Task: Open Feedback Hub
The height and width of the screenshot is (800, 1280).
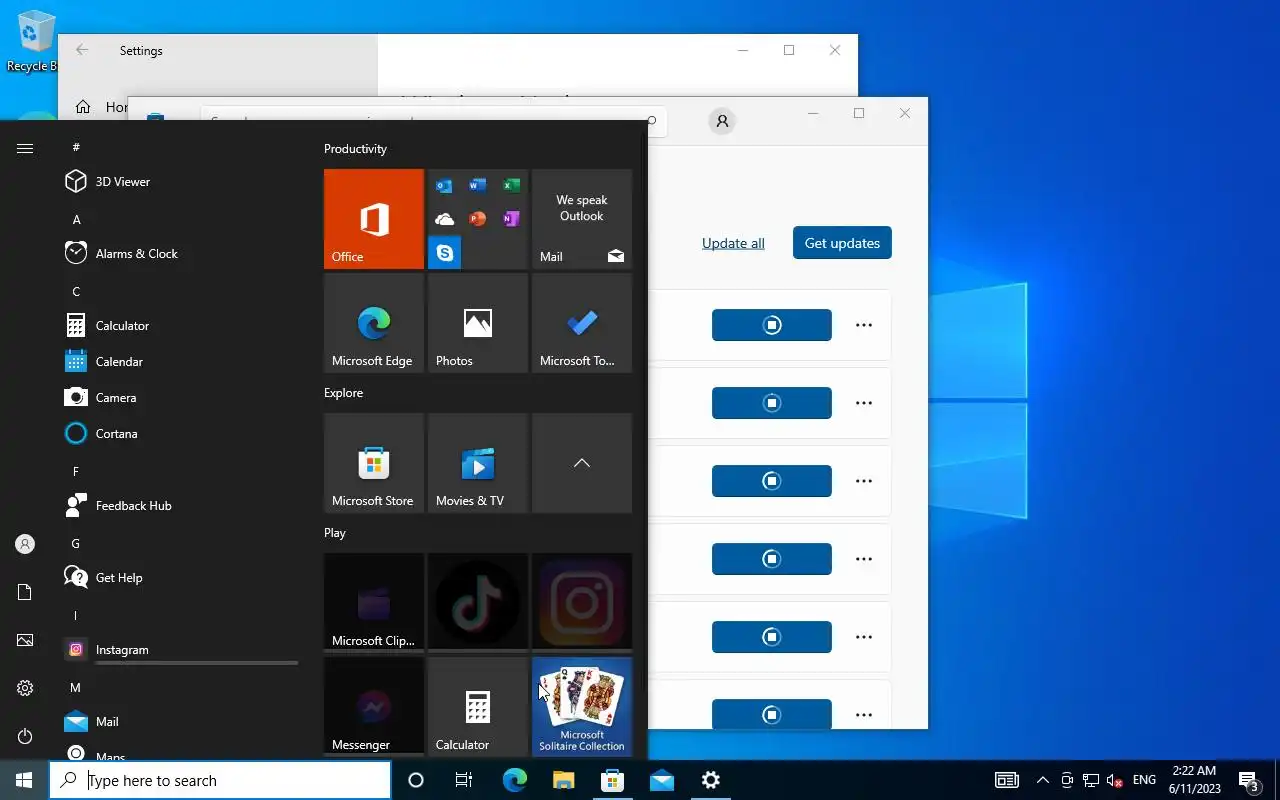Action: (x=180, y=506)
